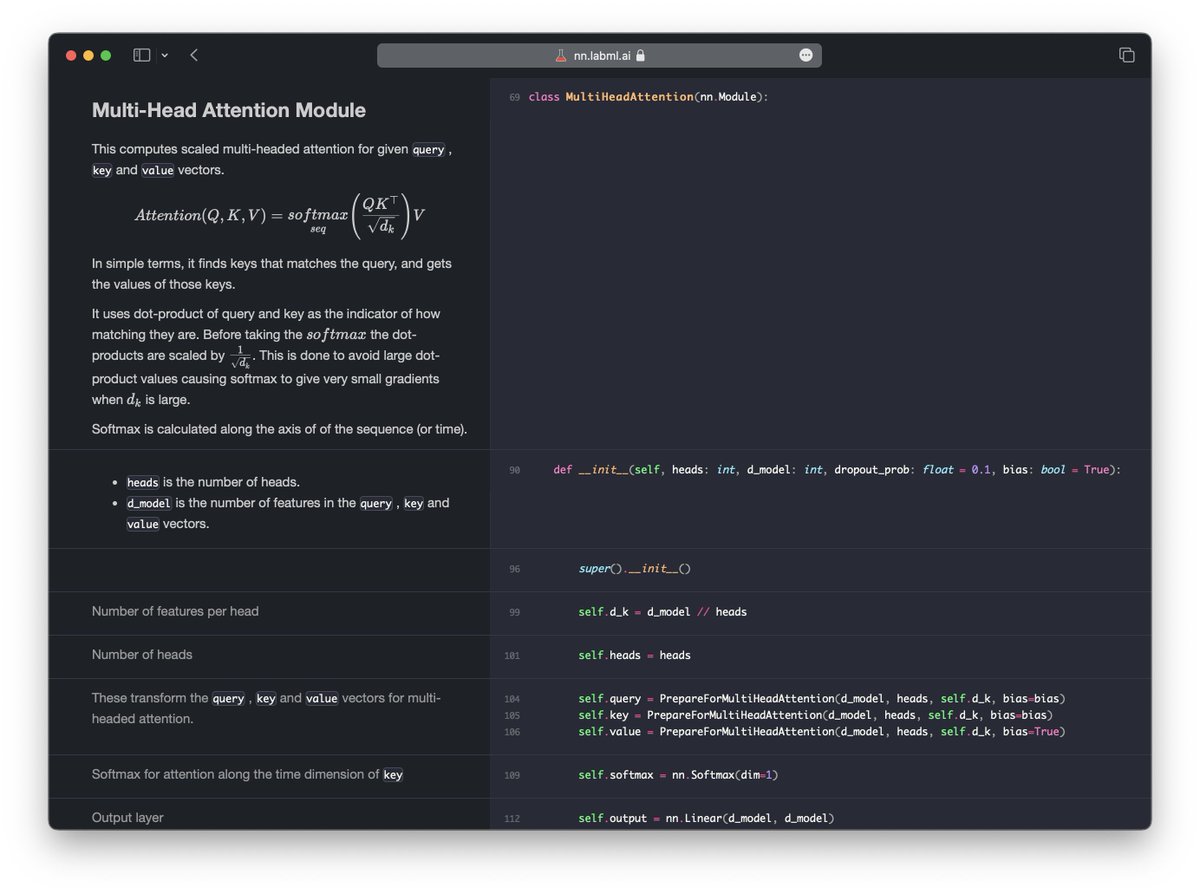Click line number 69
1200x894 pixels.
point(514,98)
